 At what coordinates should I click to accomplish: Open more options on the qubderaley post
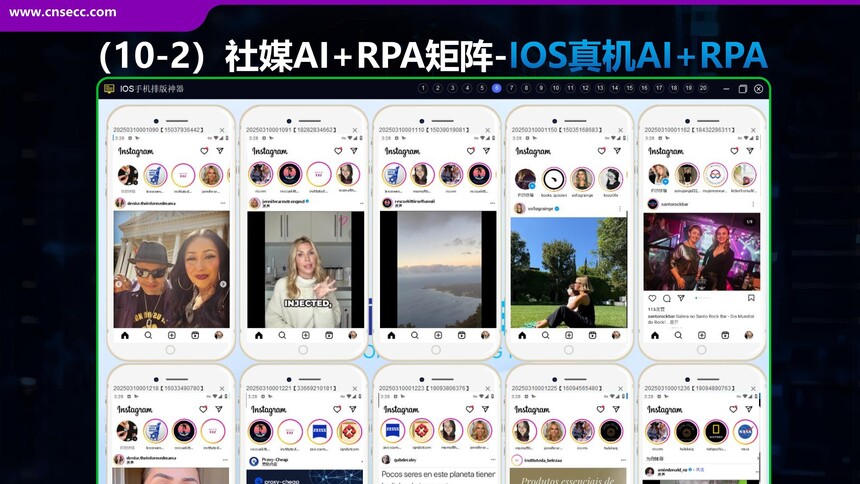click(x=493, y=460)
